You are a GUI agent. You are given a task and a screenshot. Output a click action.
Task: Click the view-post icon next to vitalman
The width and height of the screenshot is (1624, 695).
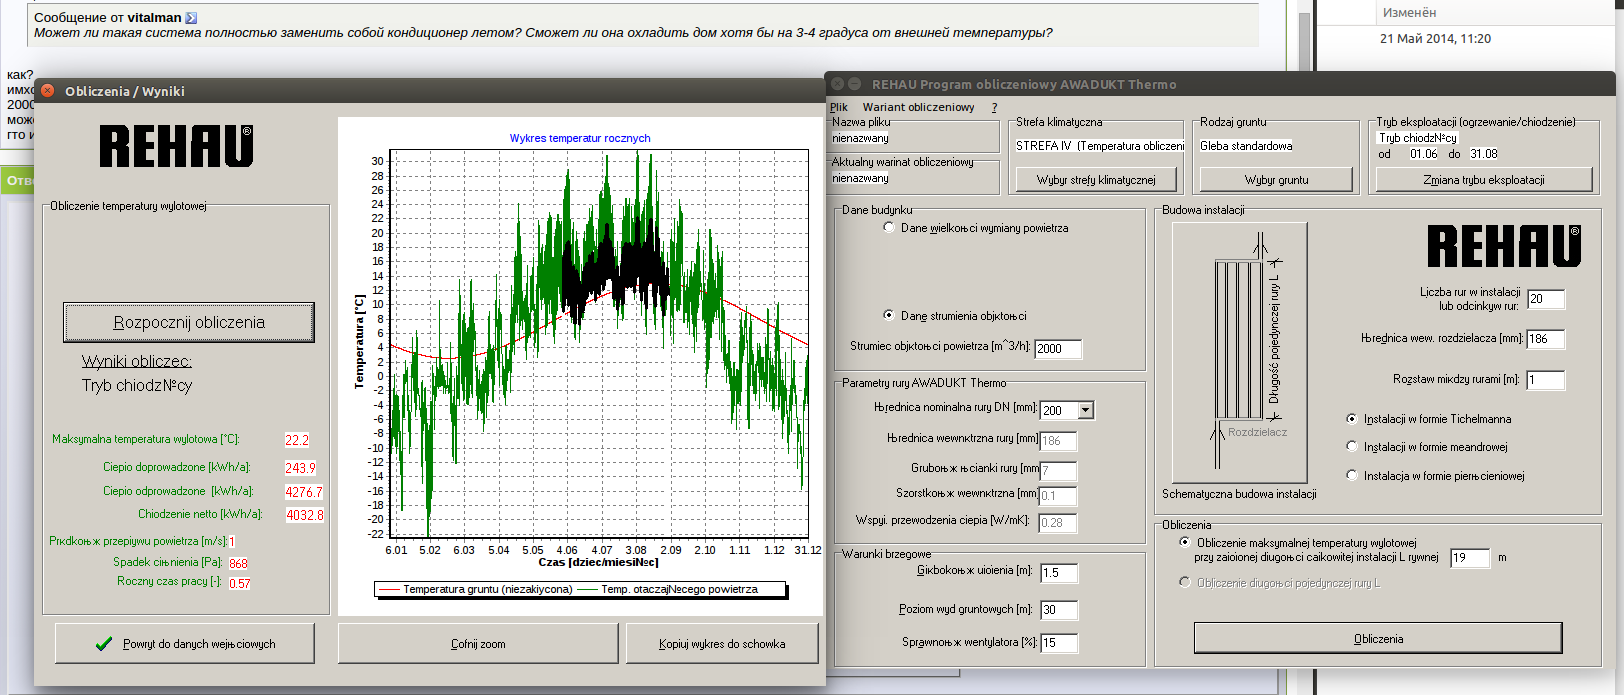tap(191, 18)
